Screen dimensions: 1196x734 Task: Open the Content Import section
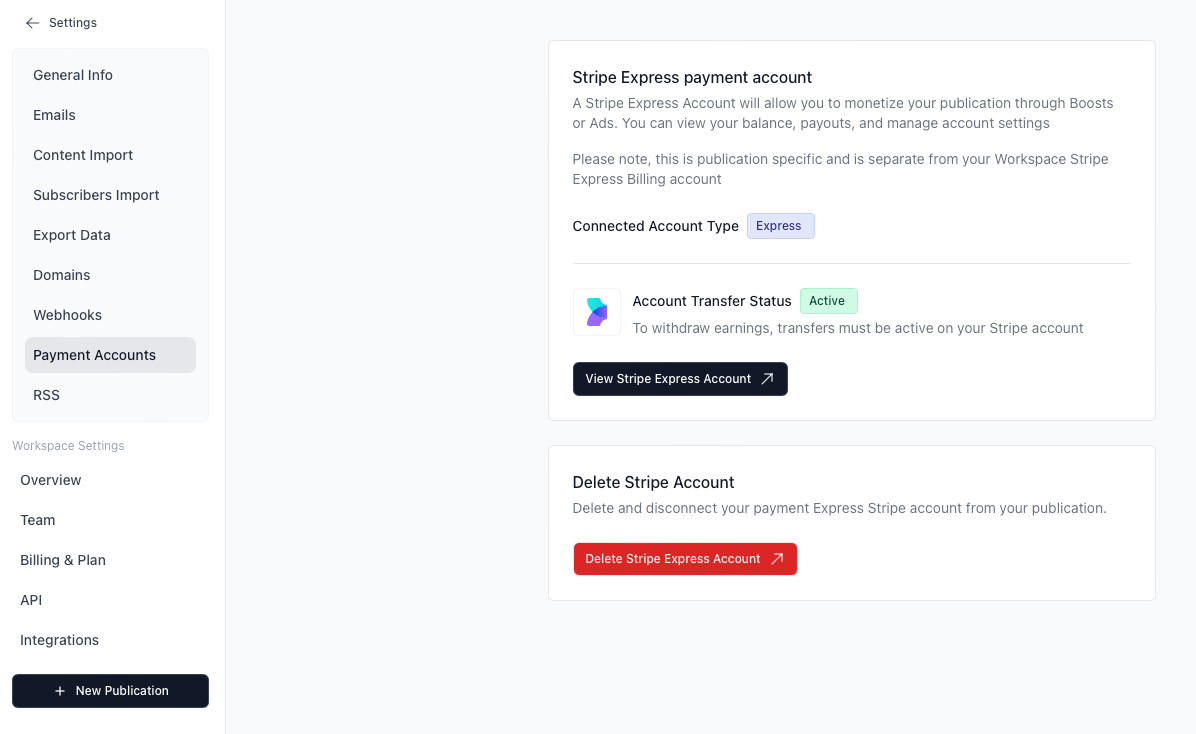coord(83,155)
